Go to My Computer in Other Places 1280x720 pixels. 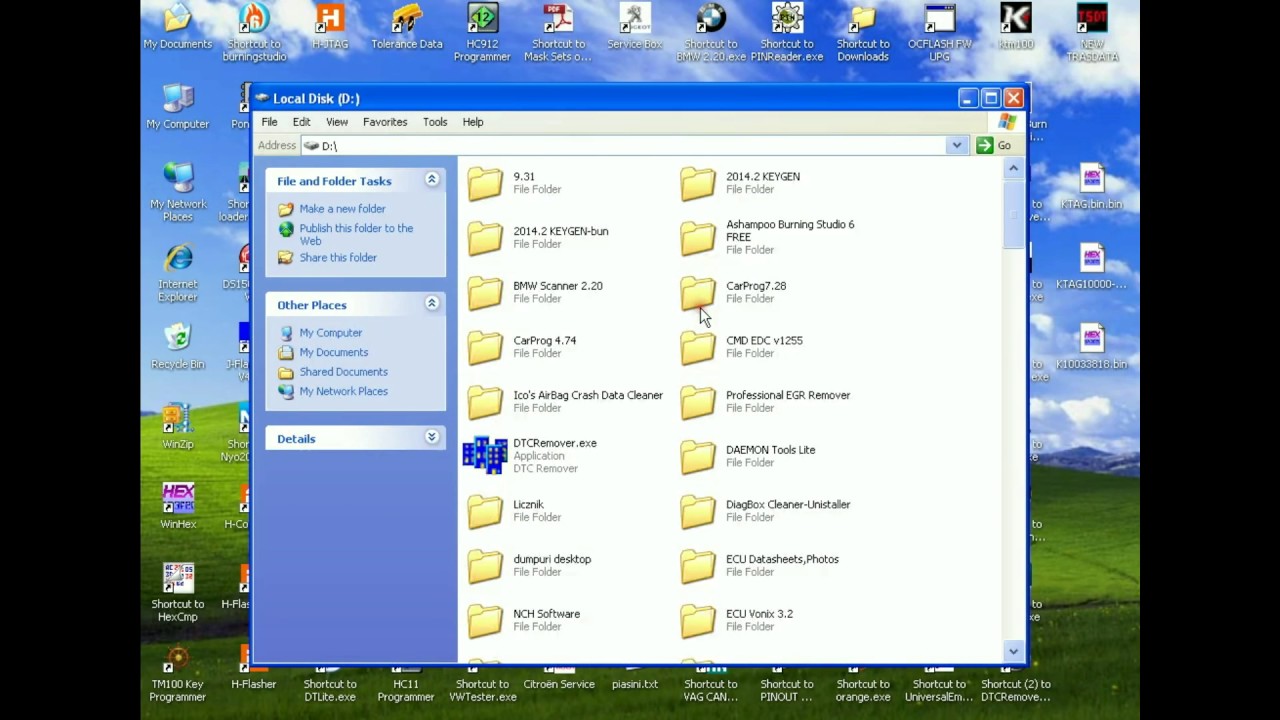pos(331,333)
